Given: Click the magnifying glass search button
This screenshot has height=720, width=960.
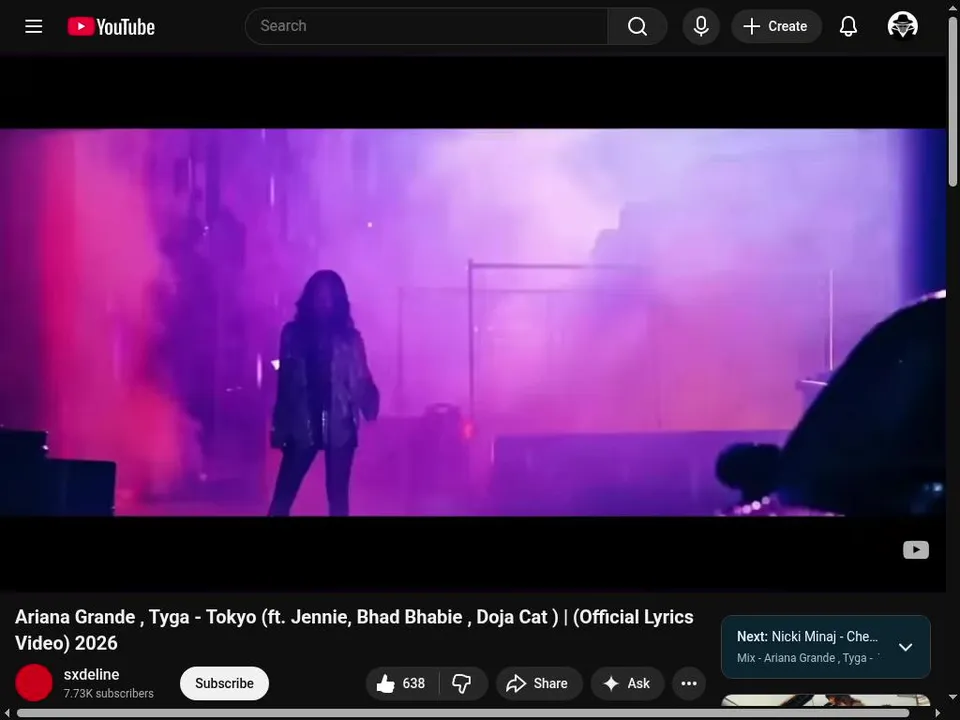Looking at the screenshot, I should [x=637, y=26].
